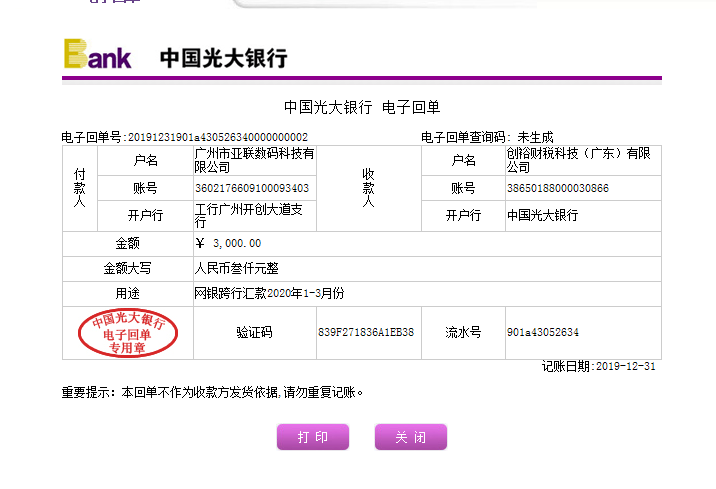This screenshot has width=716, height=489.
Task: Click the Everbright Bank logo
Action: (98, 54)
